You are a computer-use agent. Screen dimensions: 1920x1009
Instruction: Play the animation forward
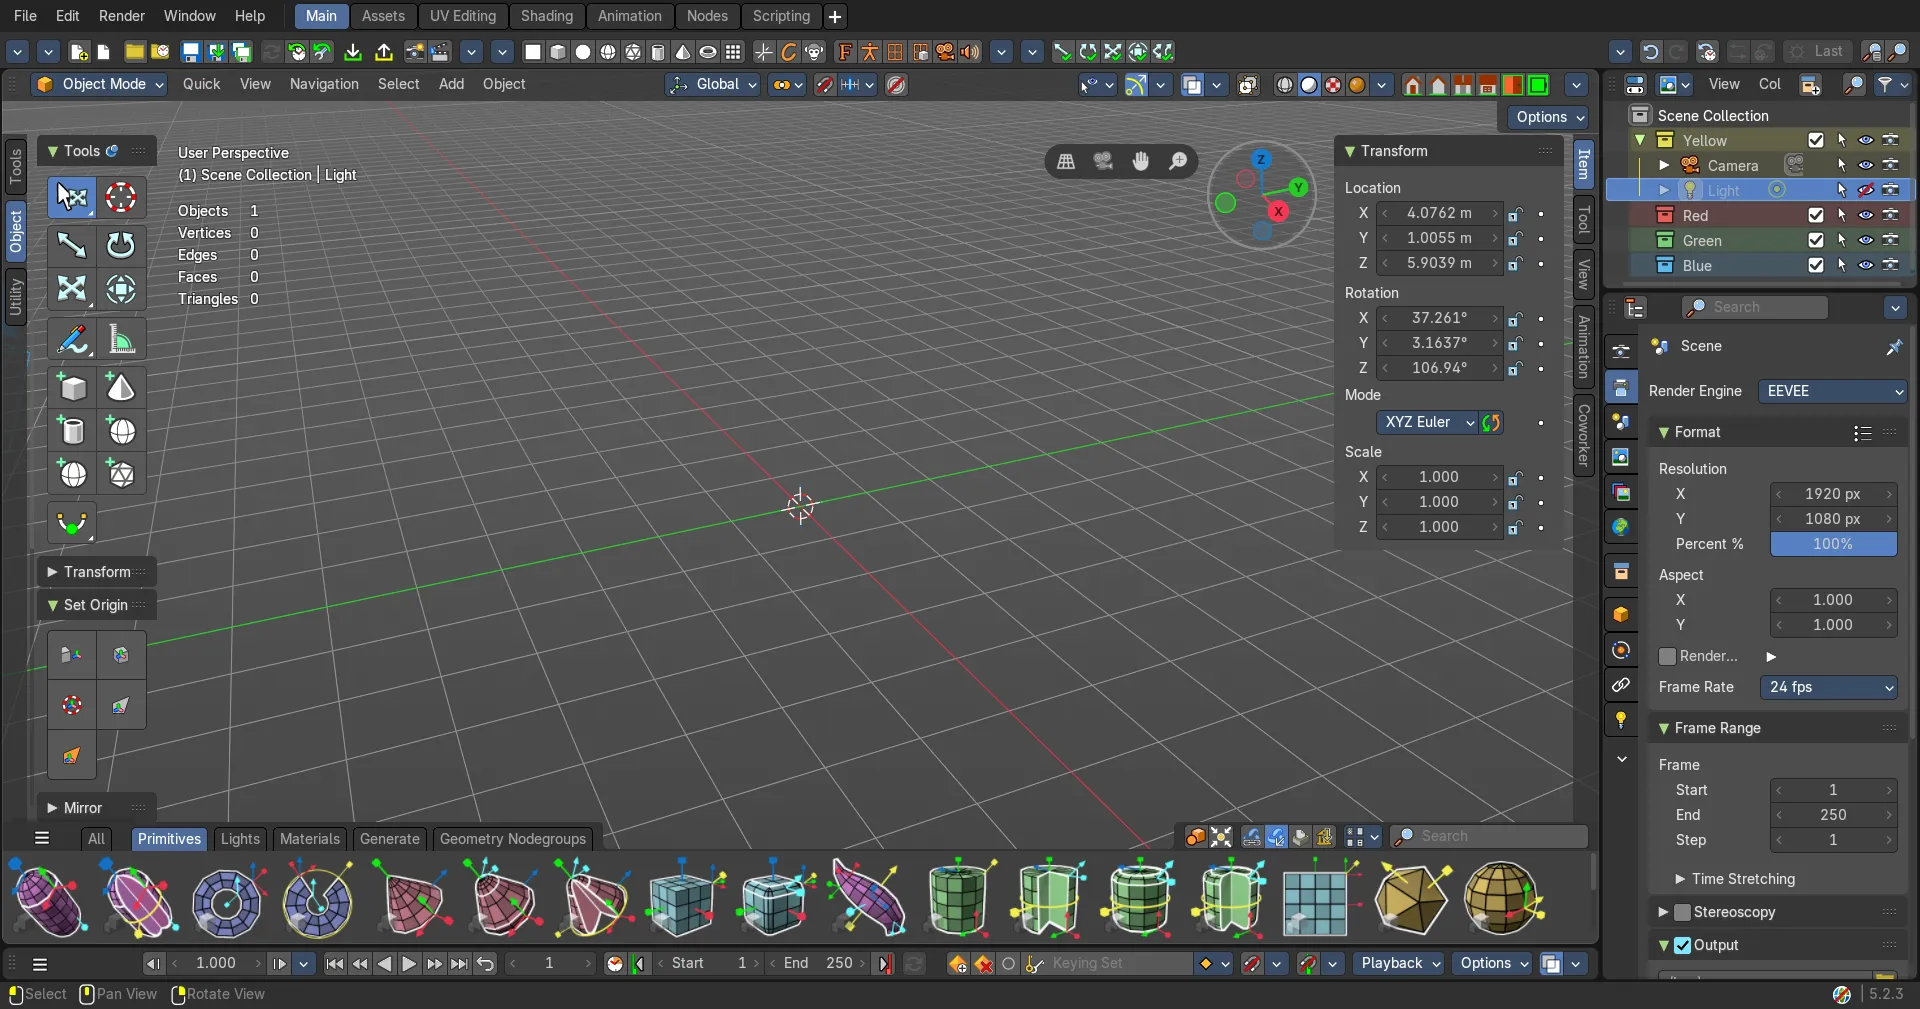click(409, 964)
